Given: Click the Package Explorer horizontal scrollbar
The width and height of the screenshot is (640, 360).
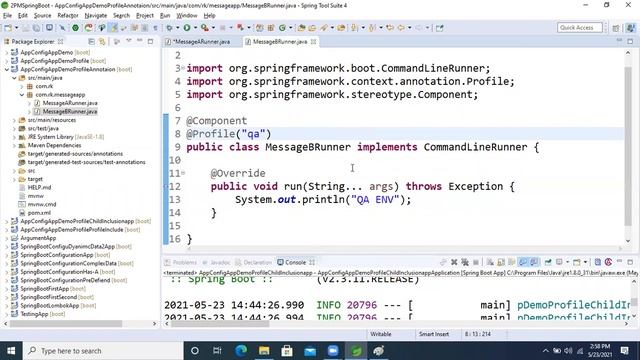Looking at the screenshot, I should click(x=65, y=324).
